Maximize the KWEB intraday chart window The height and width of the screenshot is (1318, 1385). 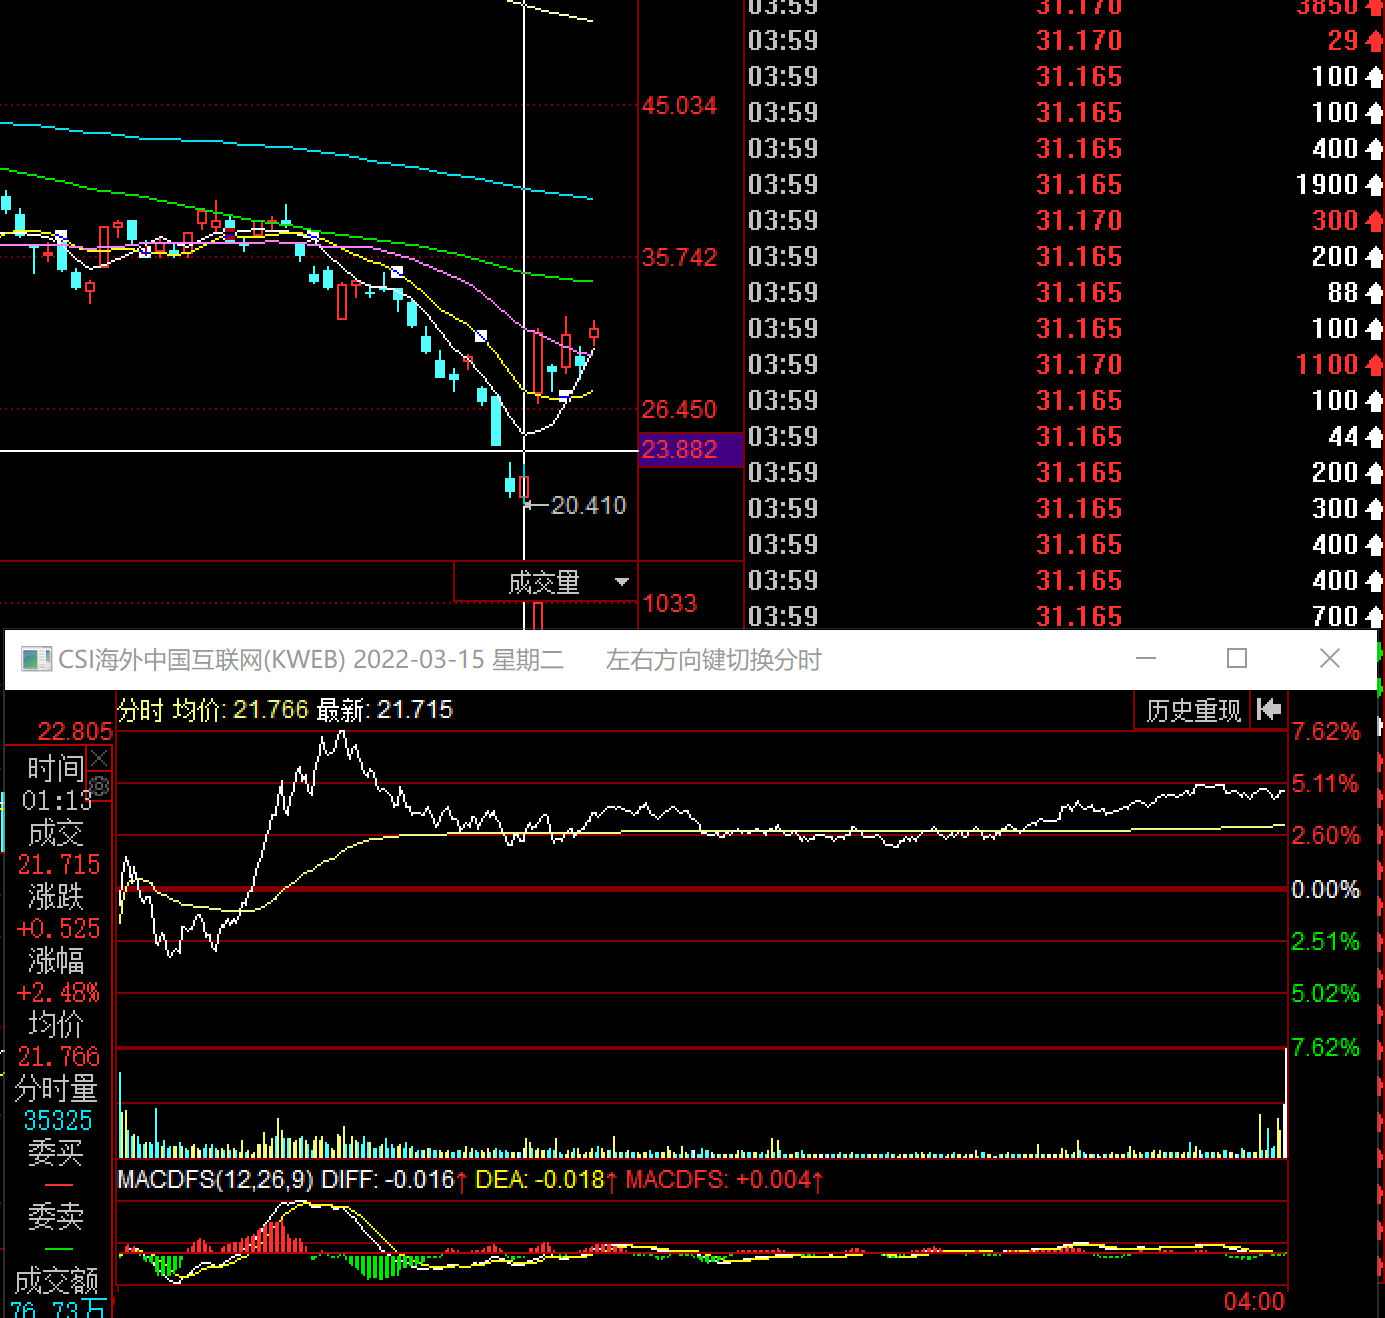[1237, 659]
